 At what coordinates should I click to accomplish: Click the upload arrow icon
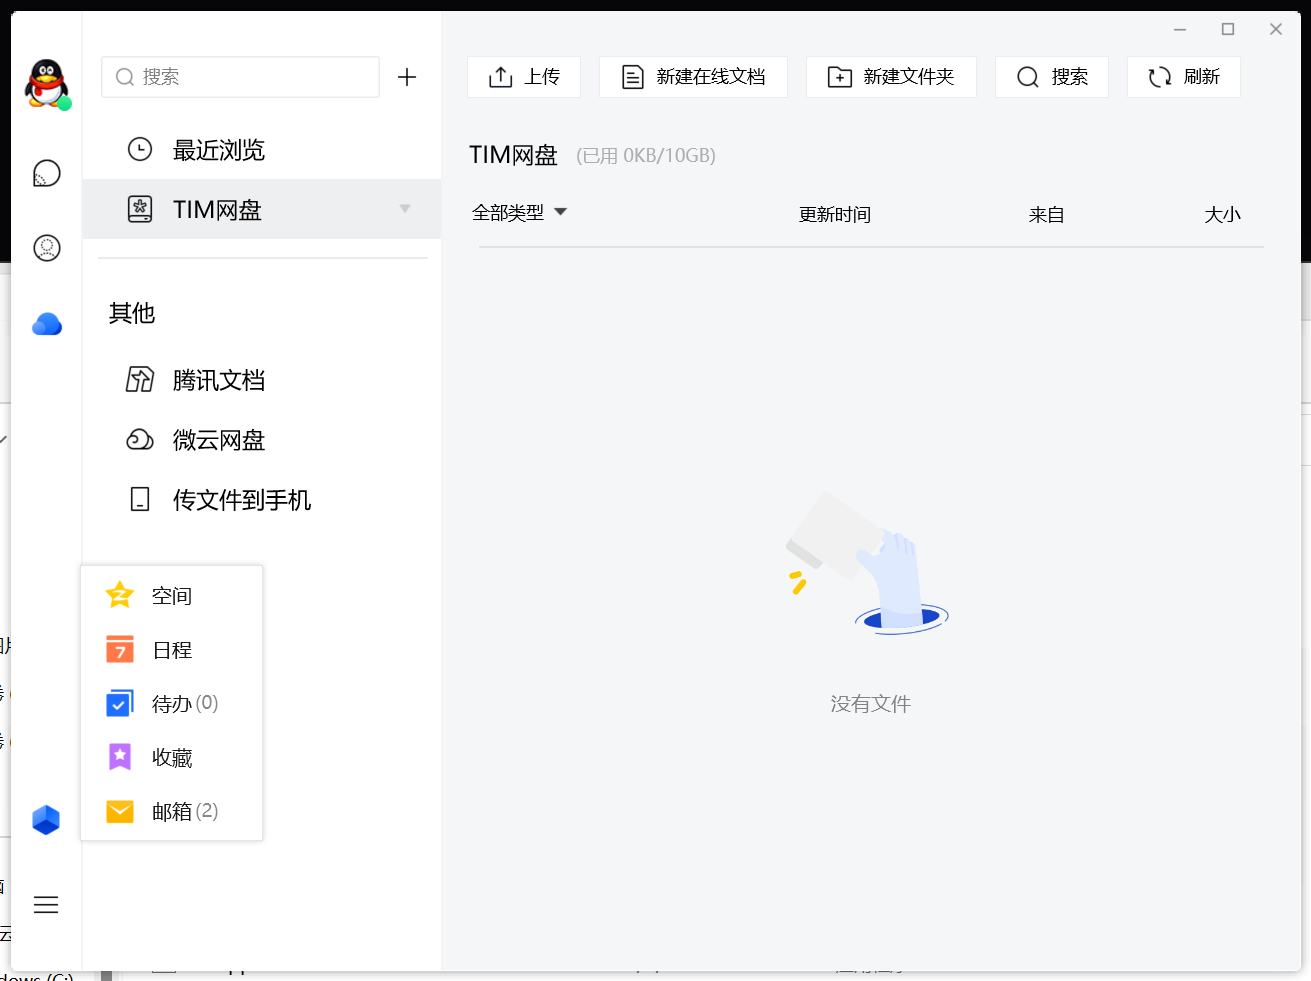click(x=501, y=77)
